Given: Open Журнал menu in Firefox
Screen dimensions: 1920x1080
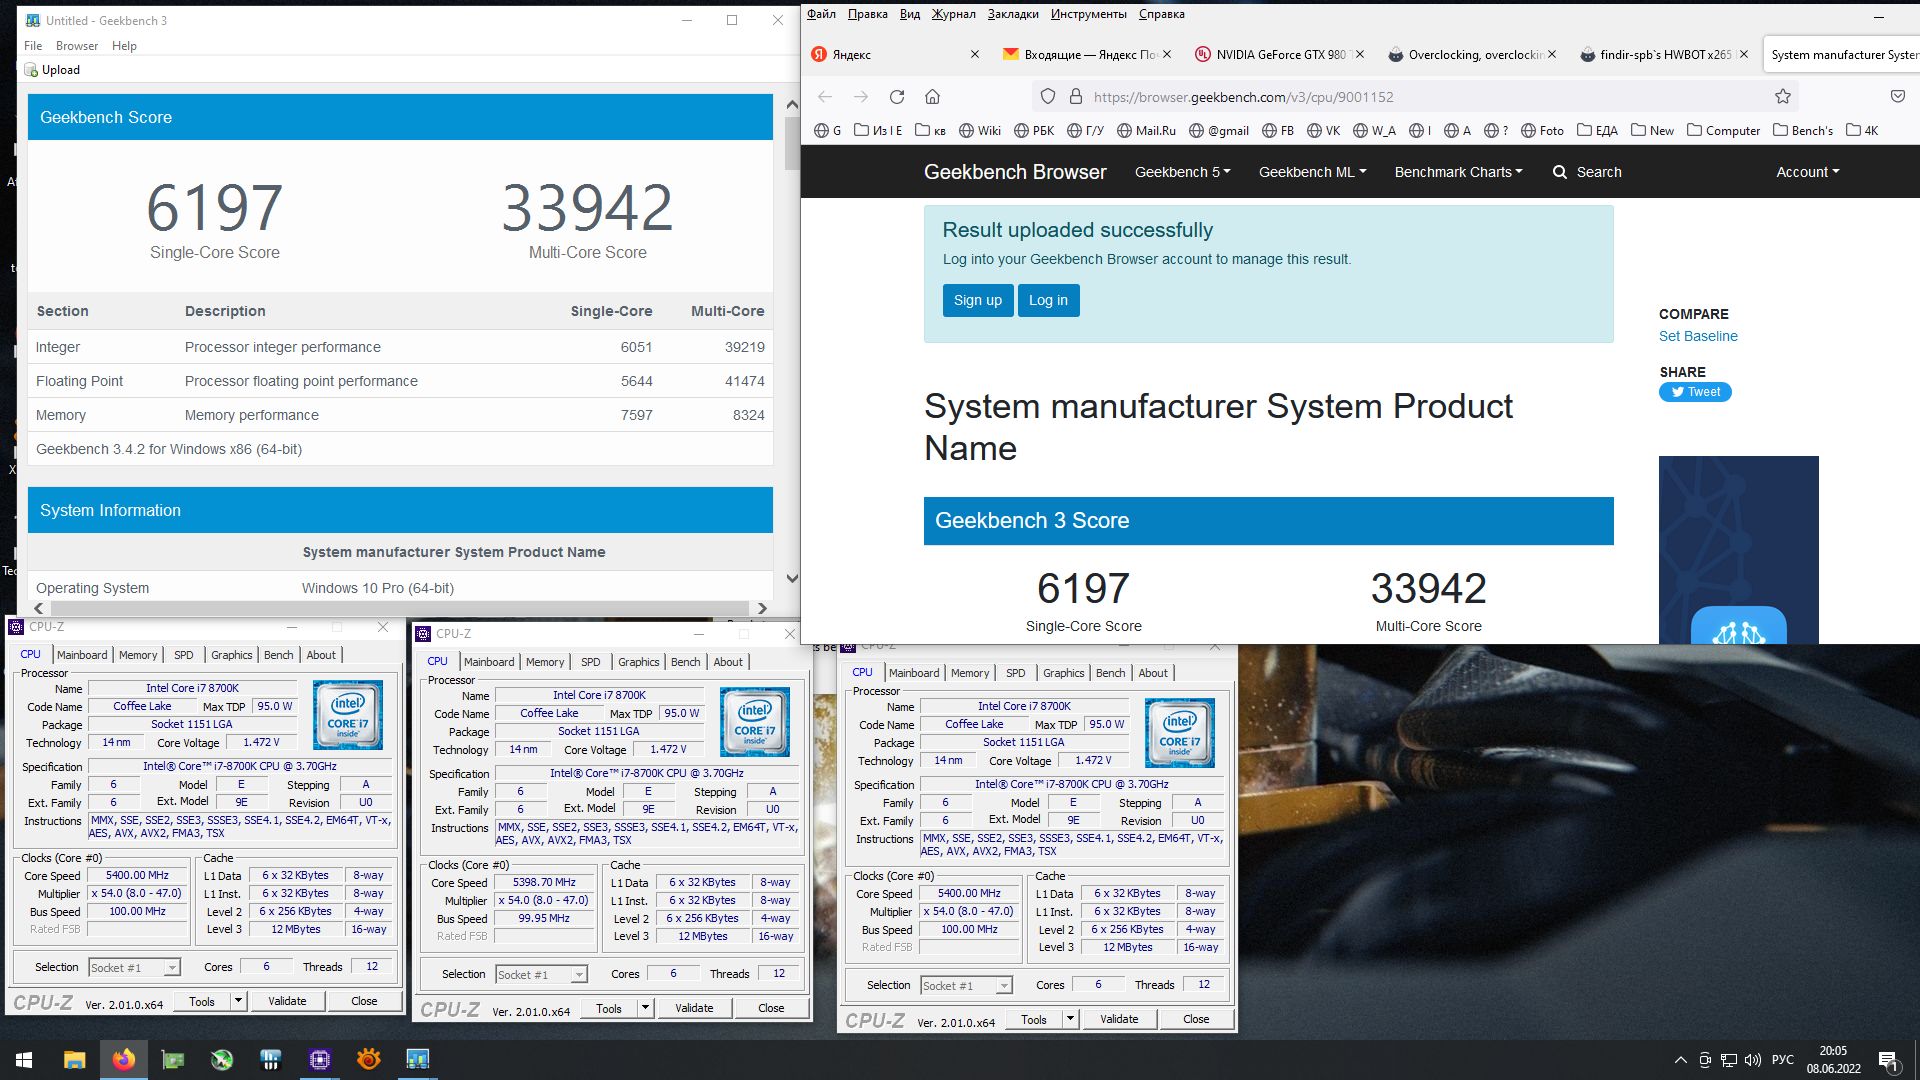Looking at the screenshot, I should [x=953, y=14].
